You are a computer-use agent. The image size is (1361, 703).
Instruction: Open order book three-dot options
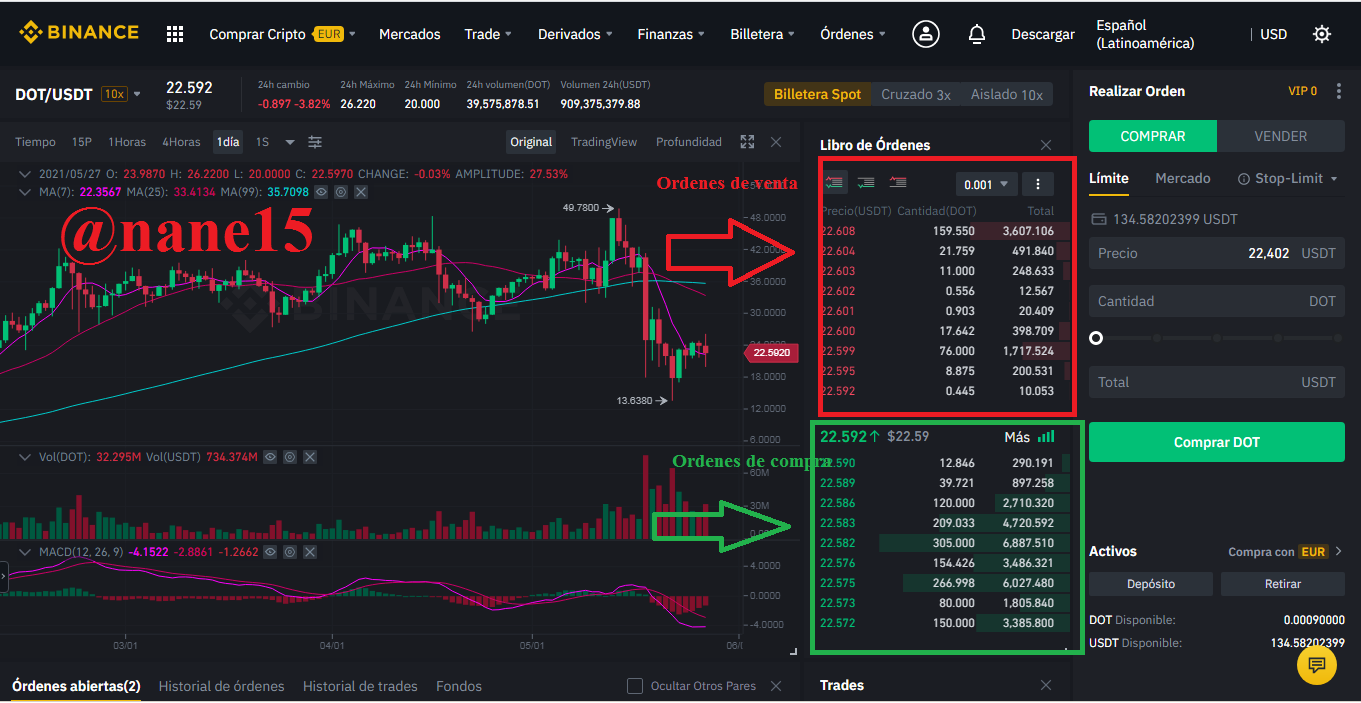[1038, 184]
